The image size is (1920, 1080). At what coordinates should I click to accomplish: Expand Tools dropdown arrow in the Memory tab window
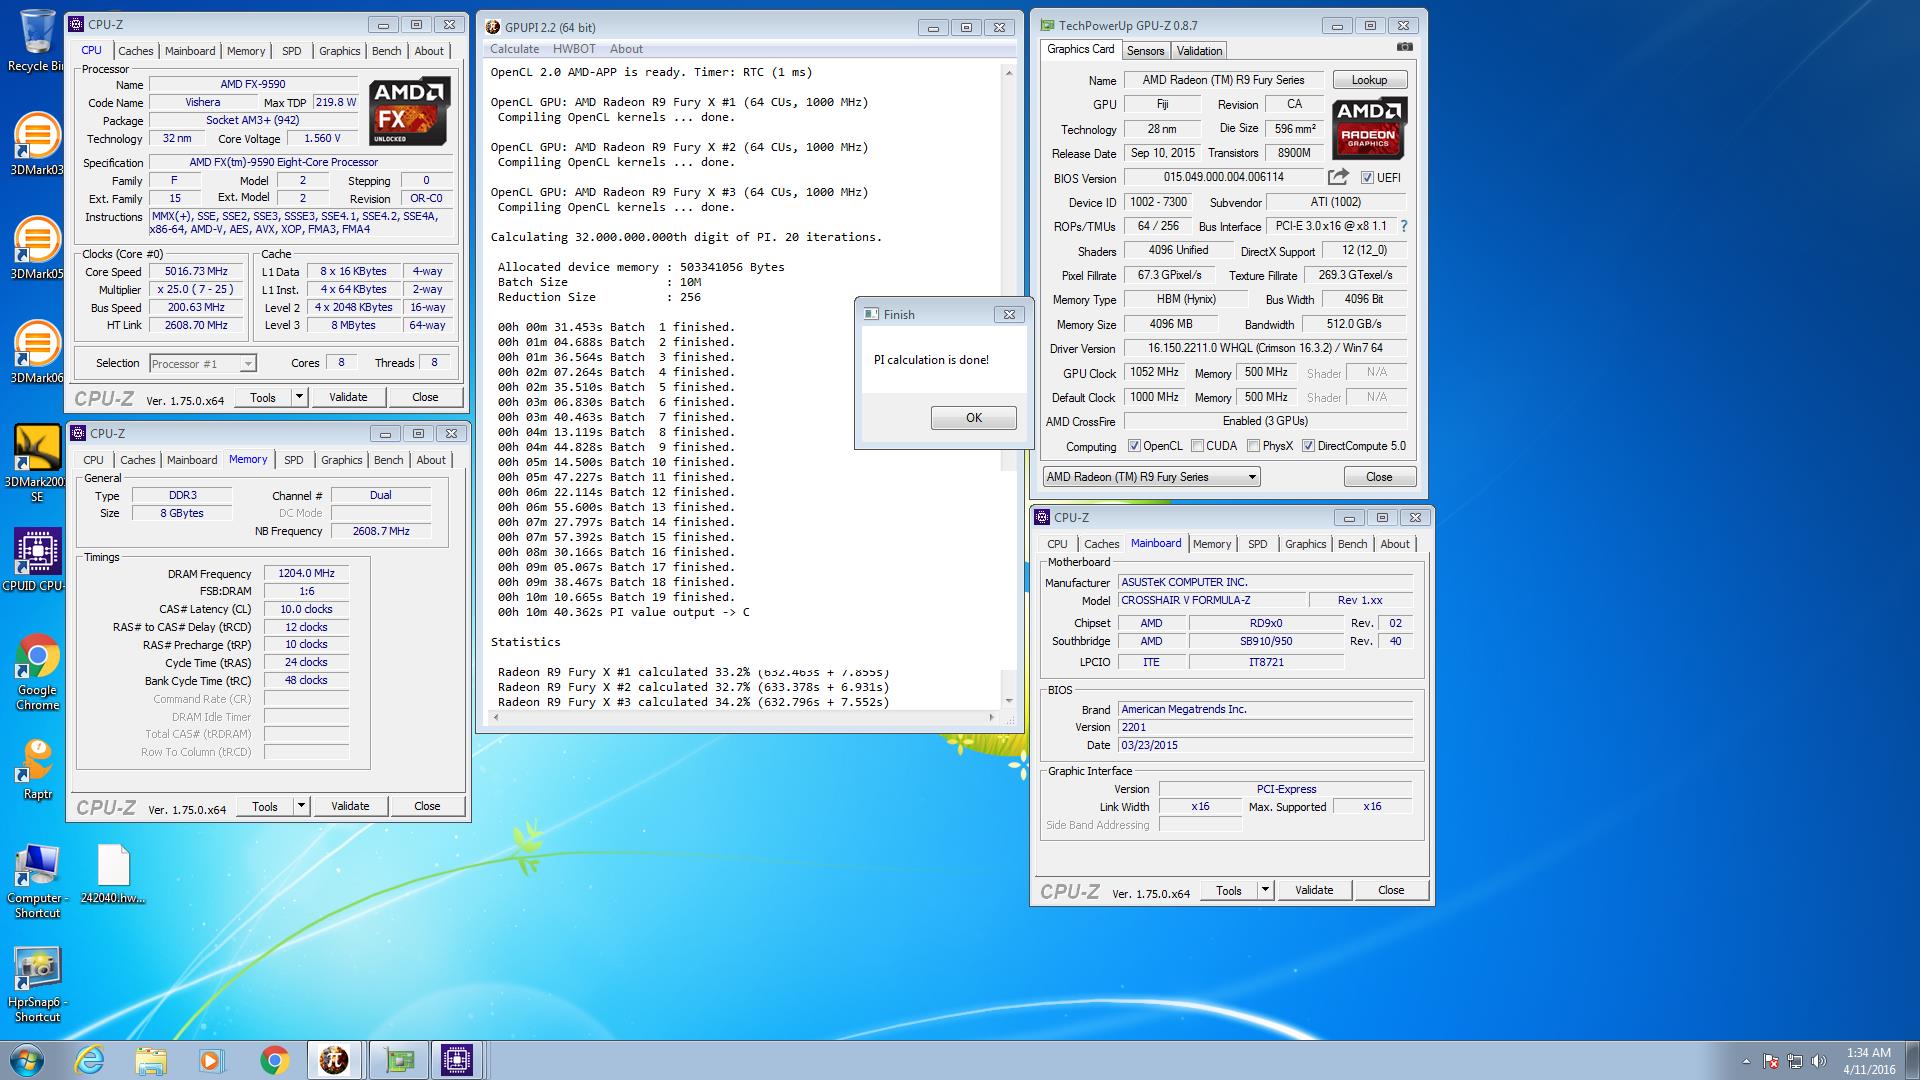(301, 806)
